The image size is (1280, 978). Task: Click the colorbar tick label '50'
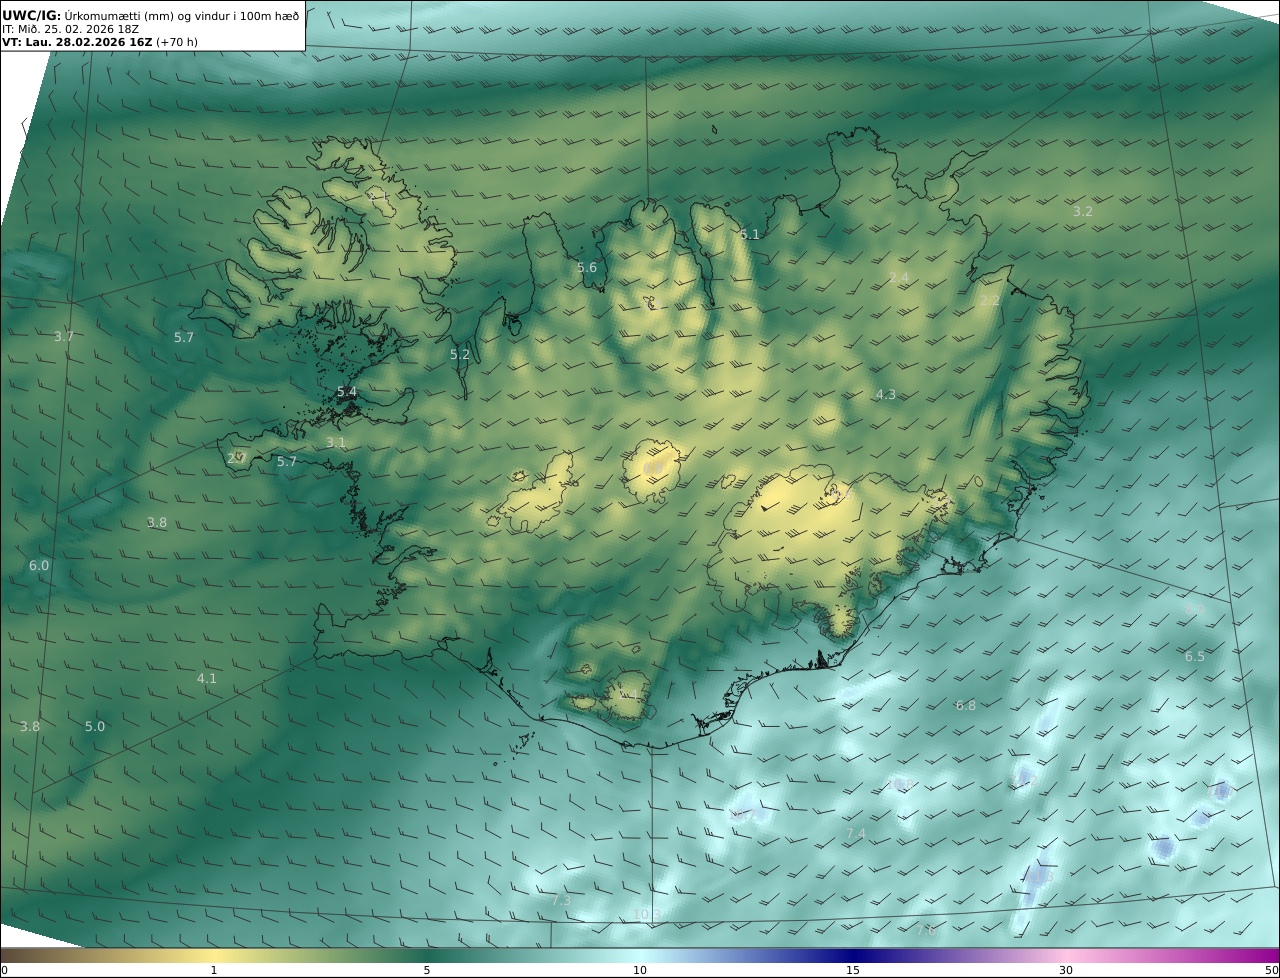(x=1271, y=970)
